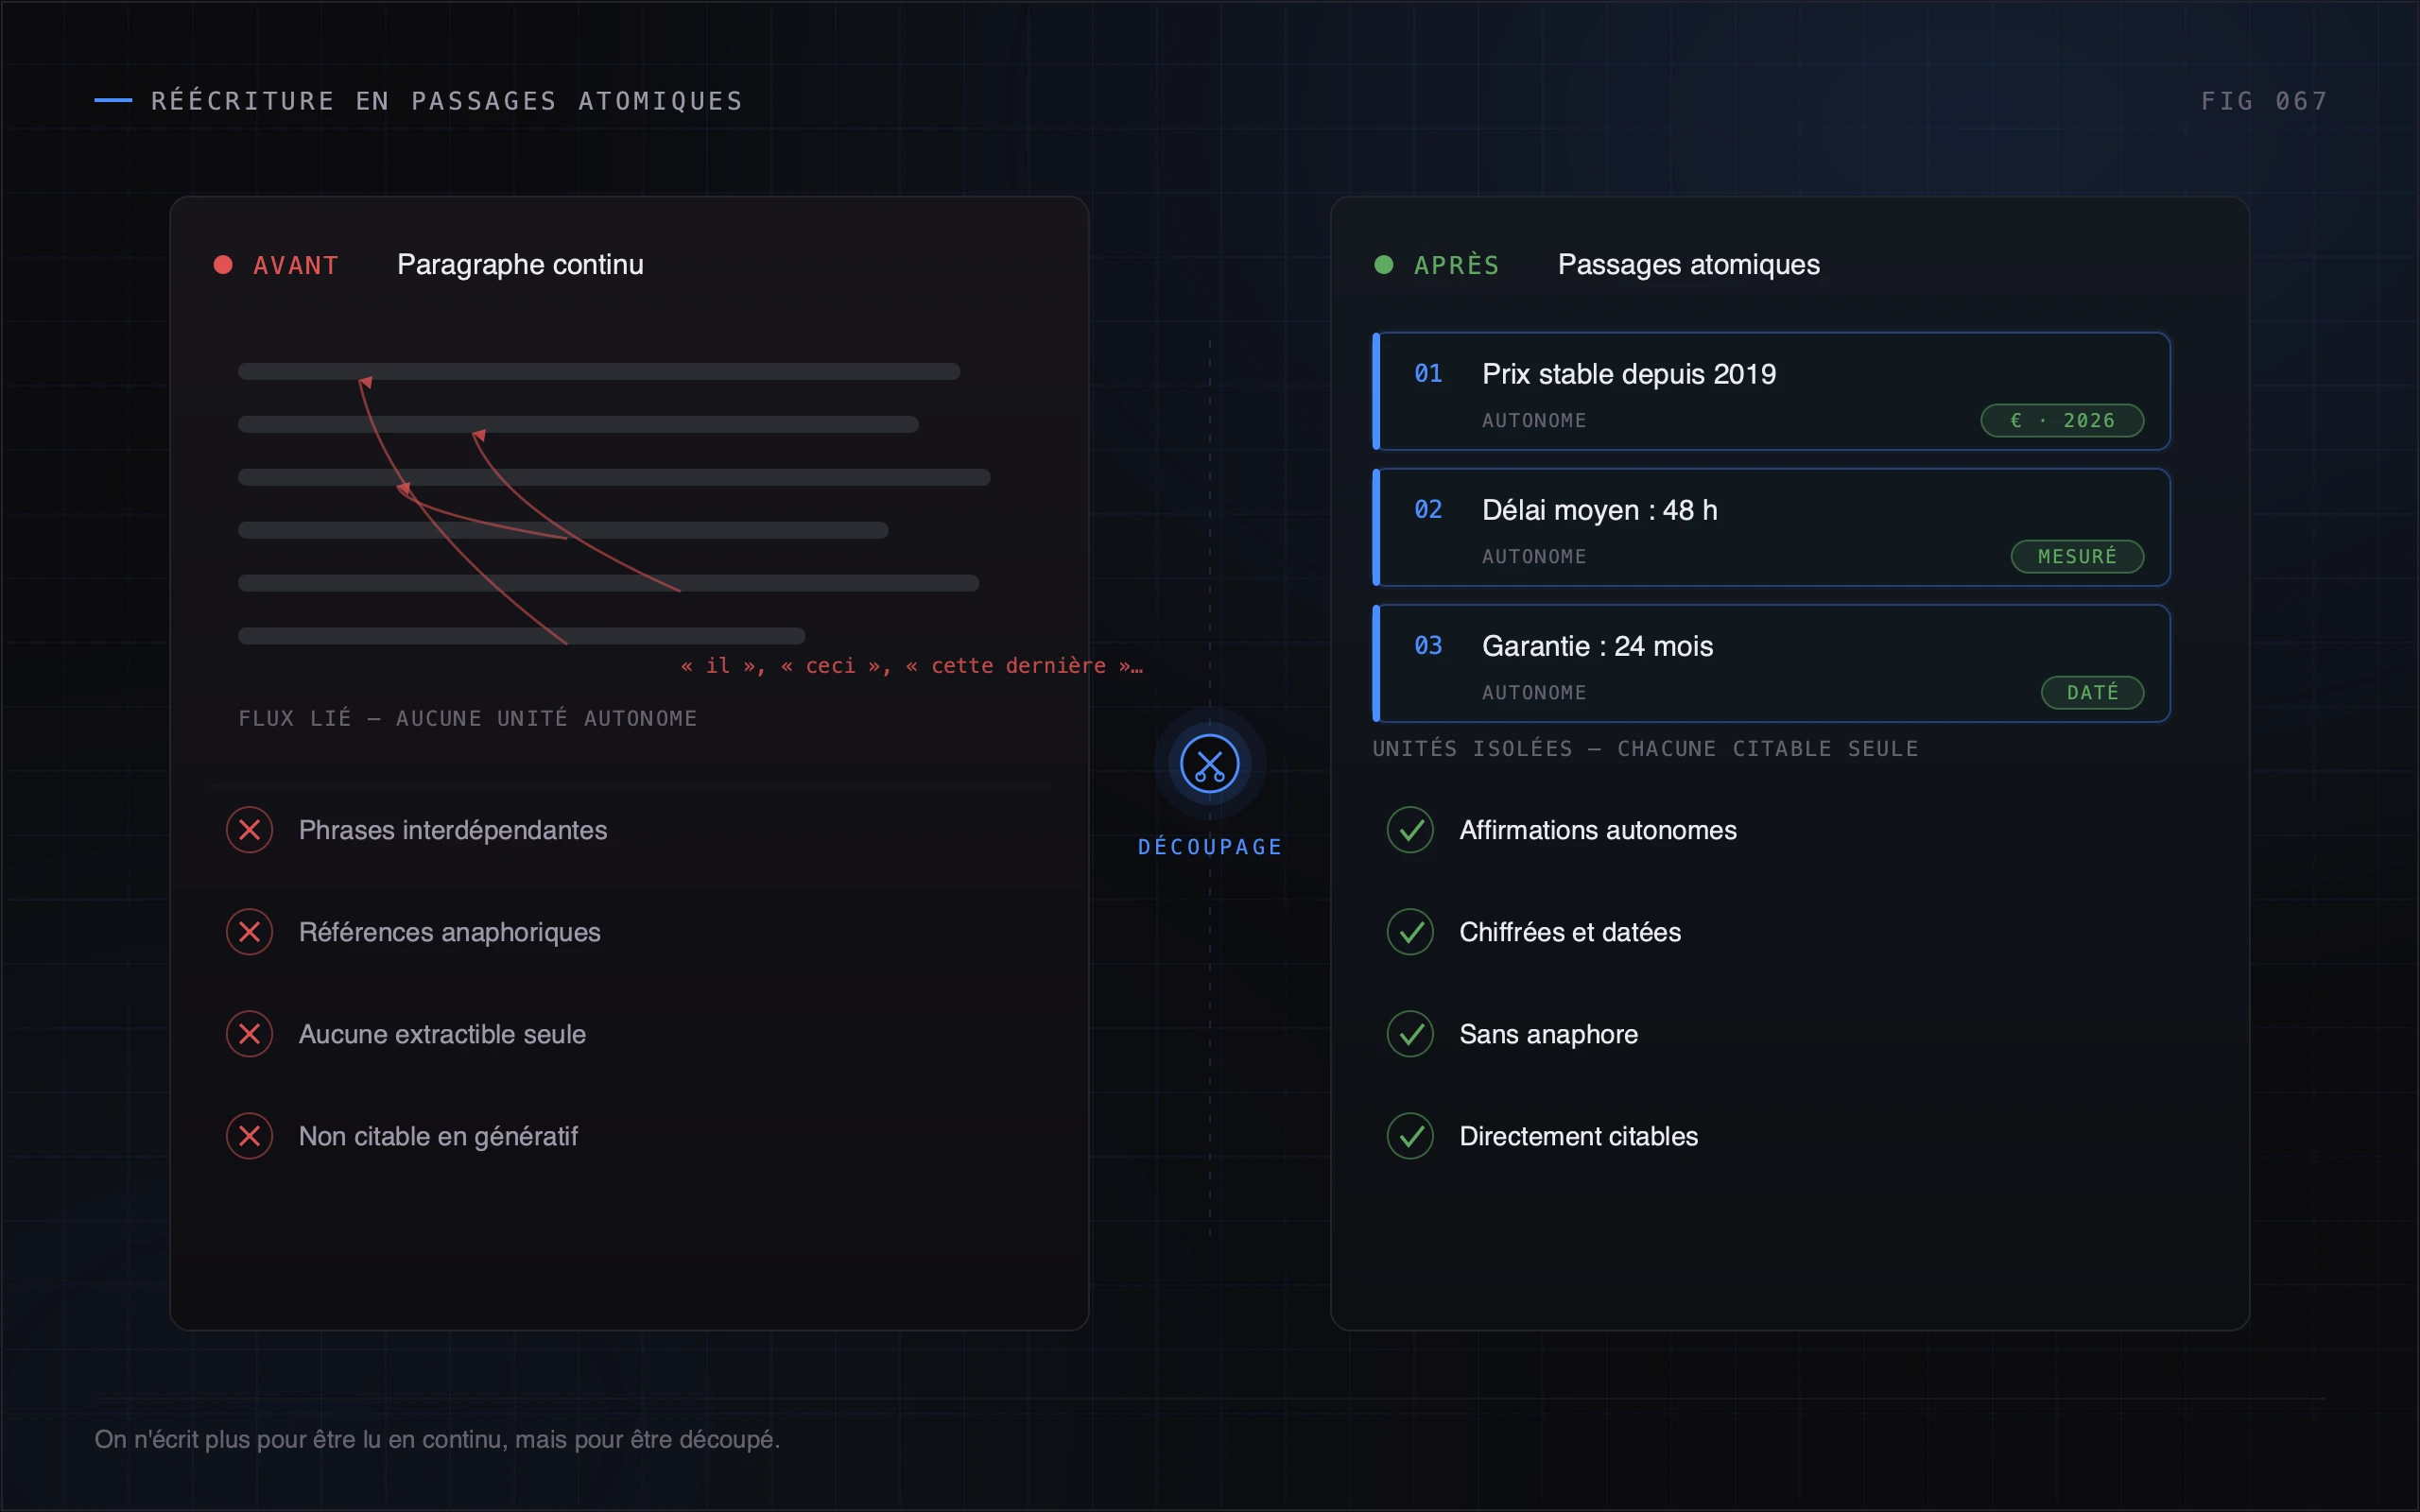Open passage 03 Garantie : 24 mois
Screen dimensions: 2420x1512
pos(1771,663)
